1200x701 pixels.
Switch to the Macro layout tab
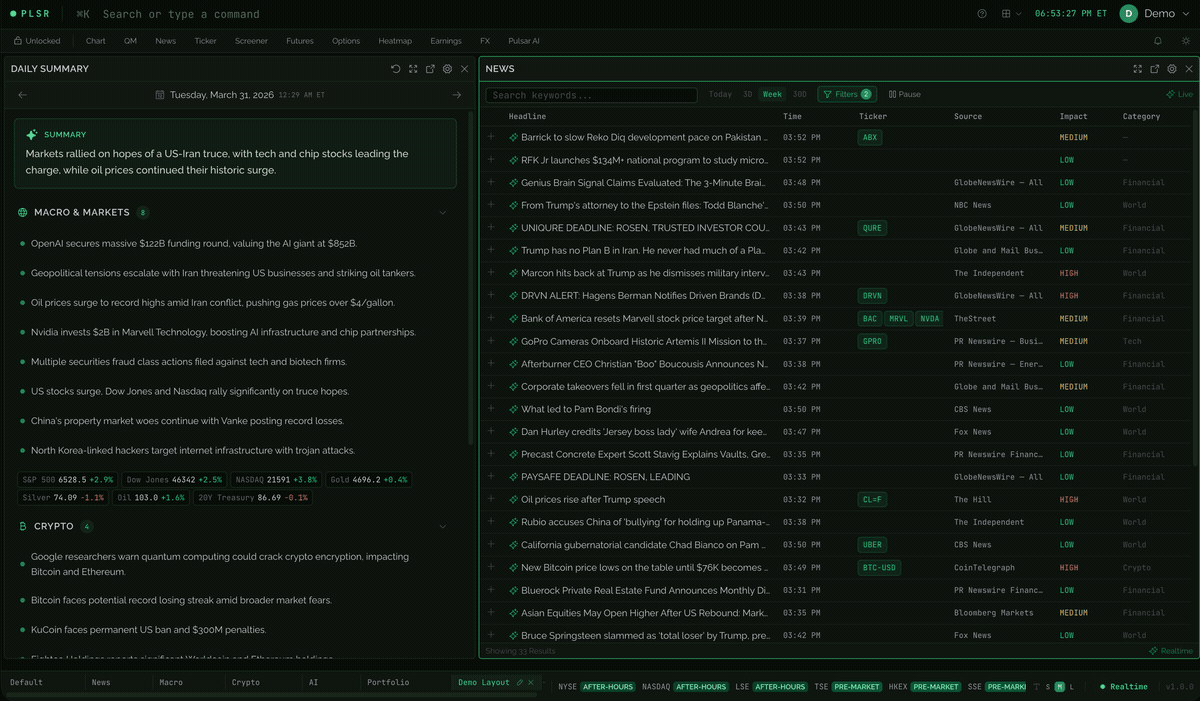coord(171,683)
